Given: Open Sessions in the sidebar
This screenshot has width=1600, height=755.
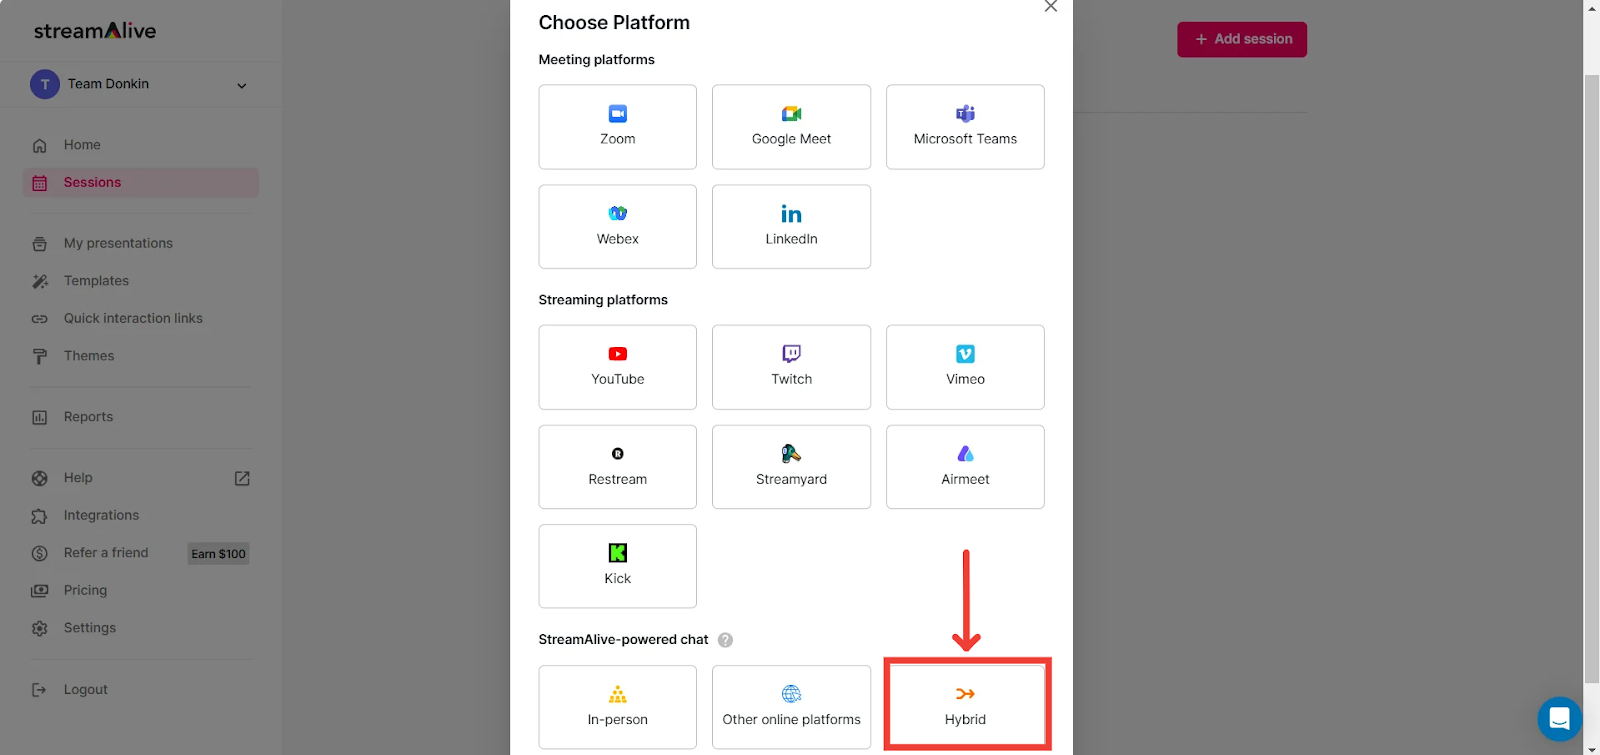Looking at the screenshot, I should (141, 183).
